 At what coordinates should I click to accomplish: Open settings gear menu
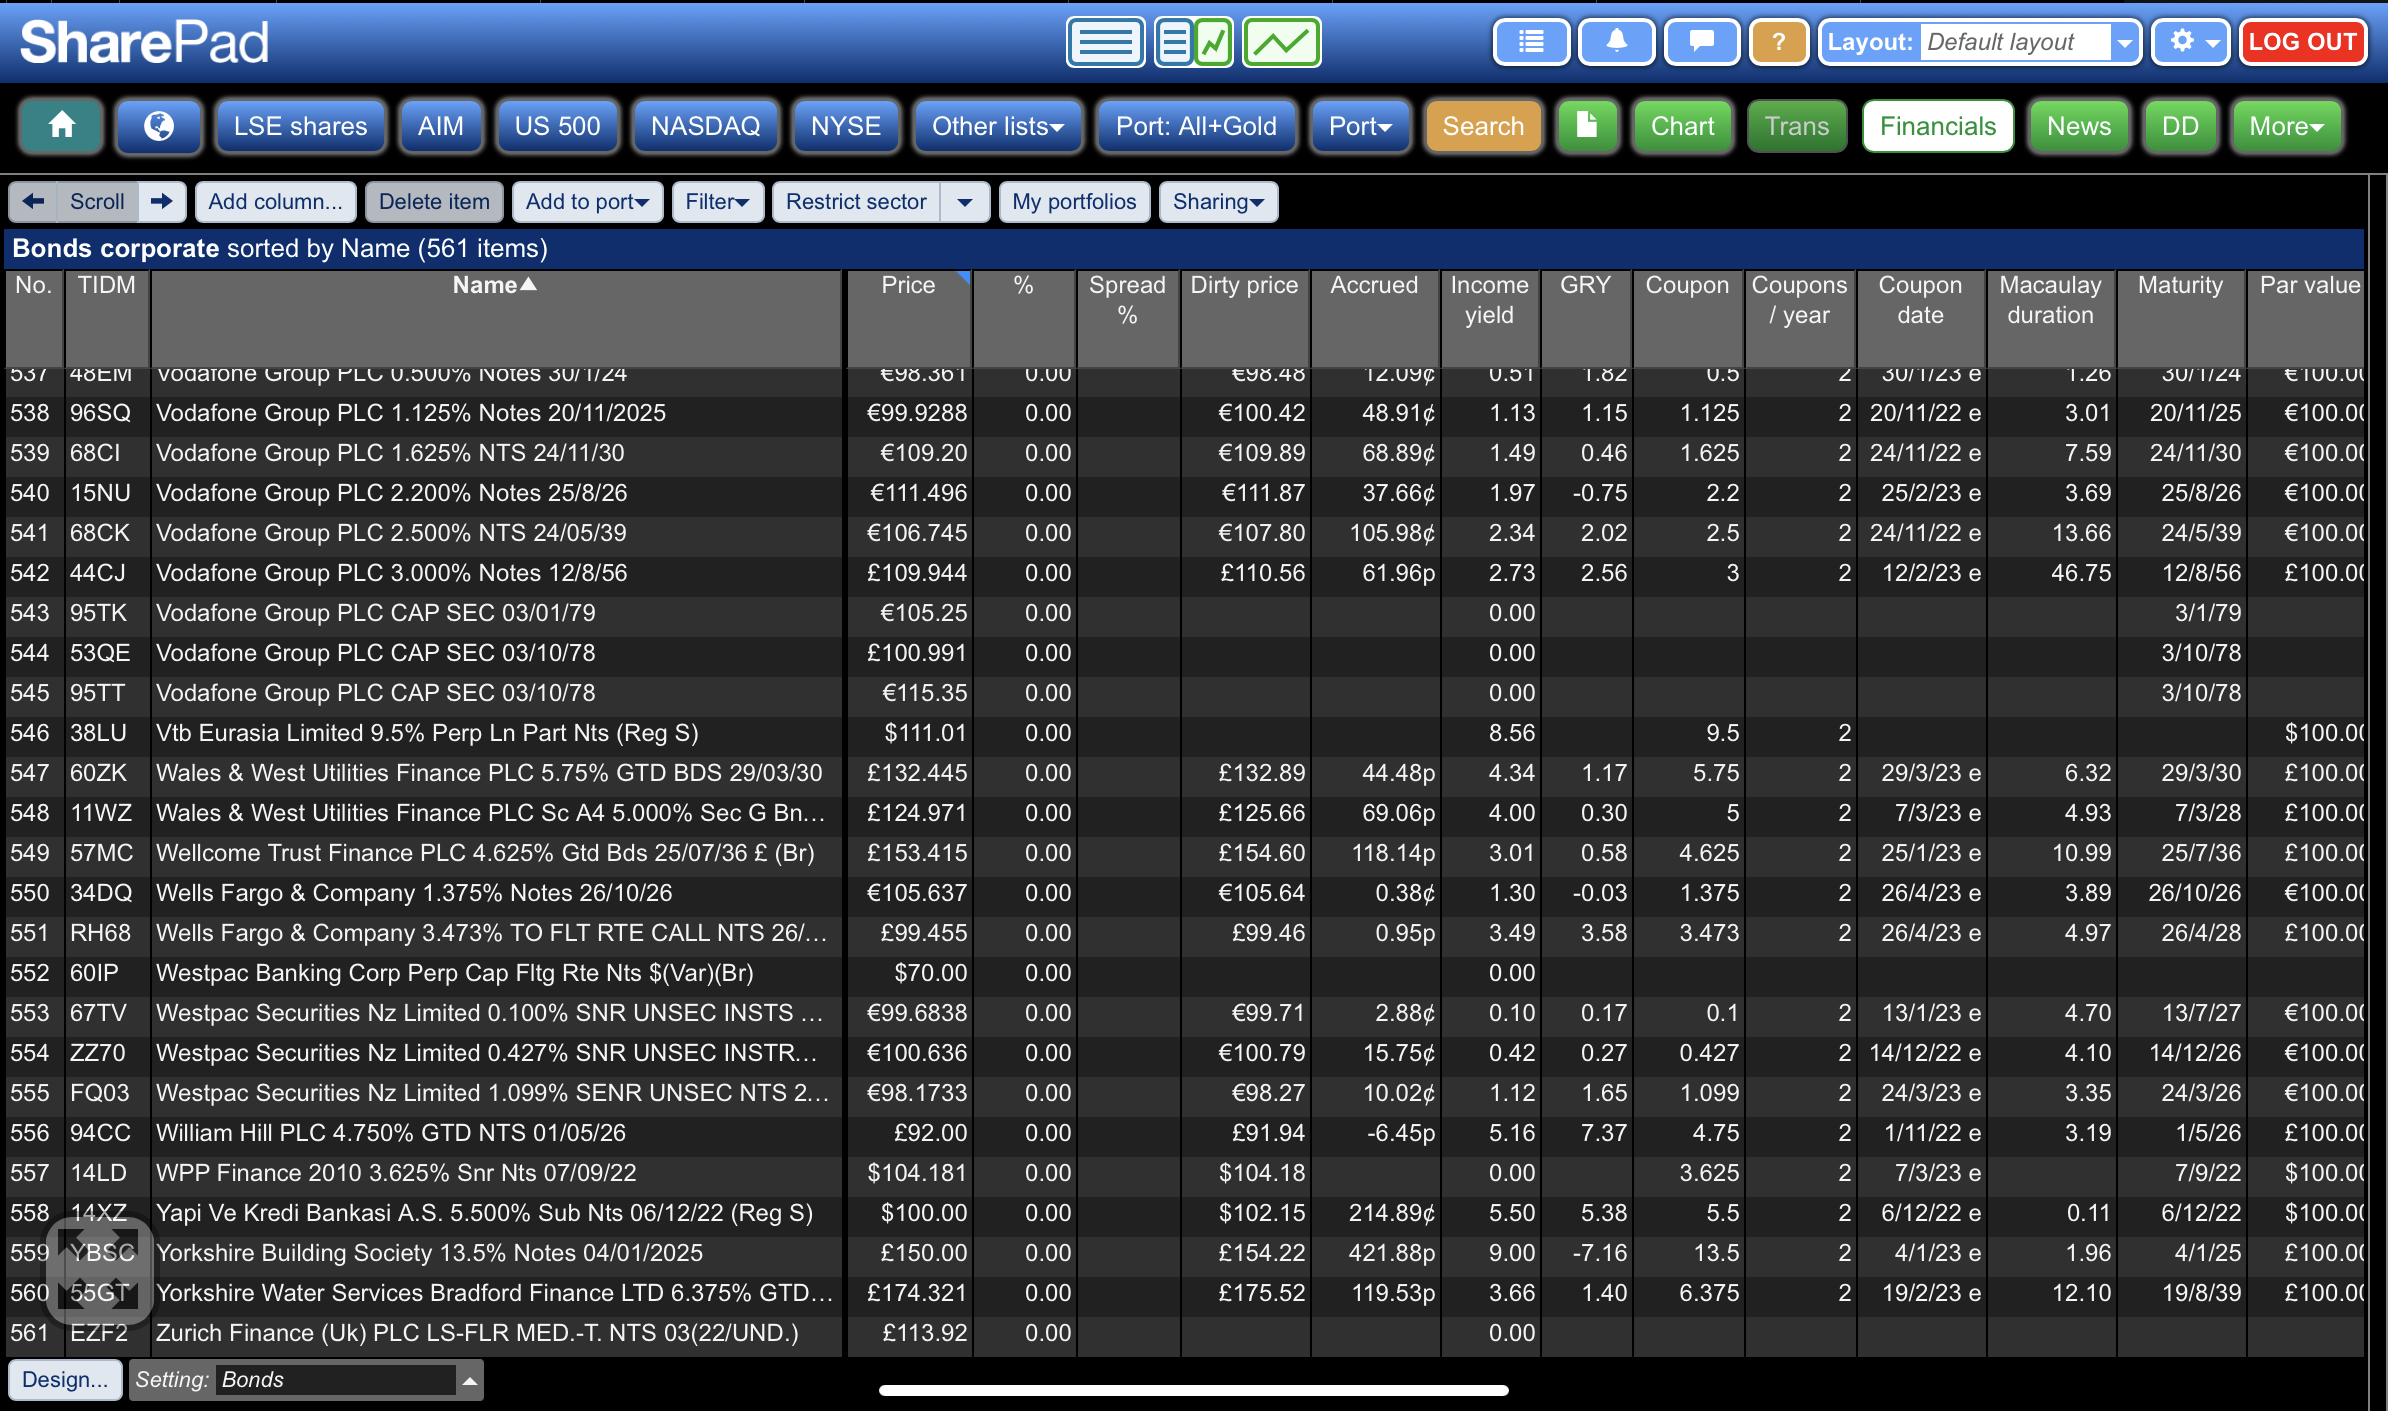pyautogui.click(x=2190, y=42)
